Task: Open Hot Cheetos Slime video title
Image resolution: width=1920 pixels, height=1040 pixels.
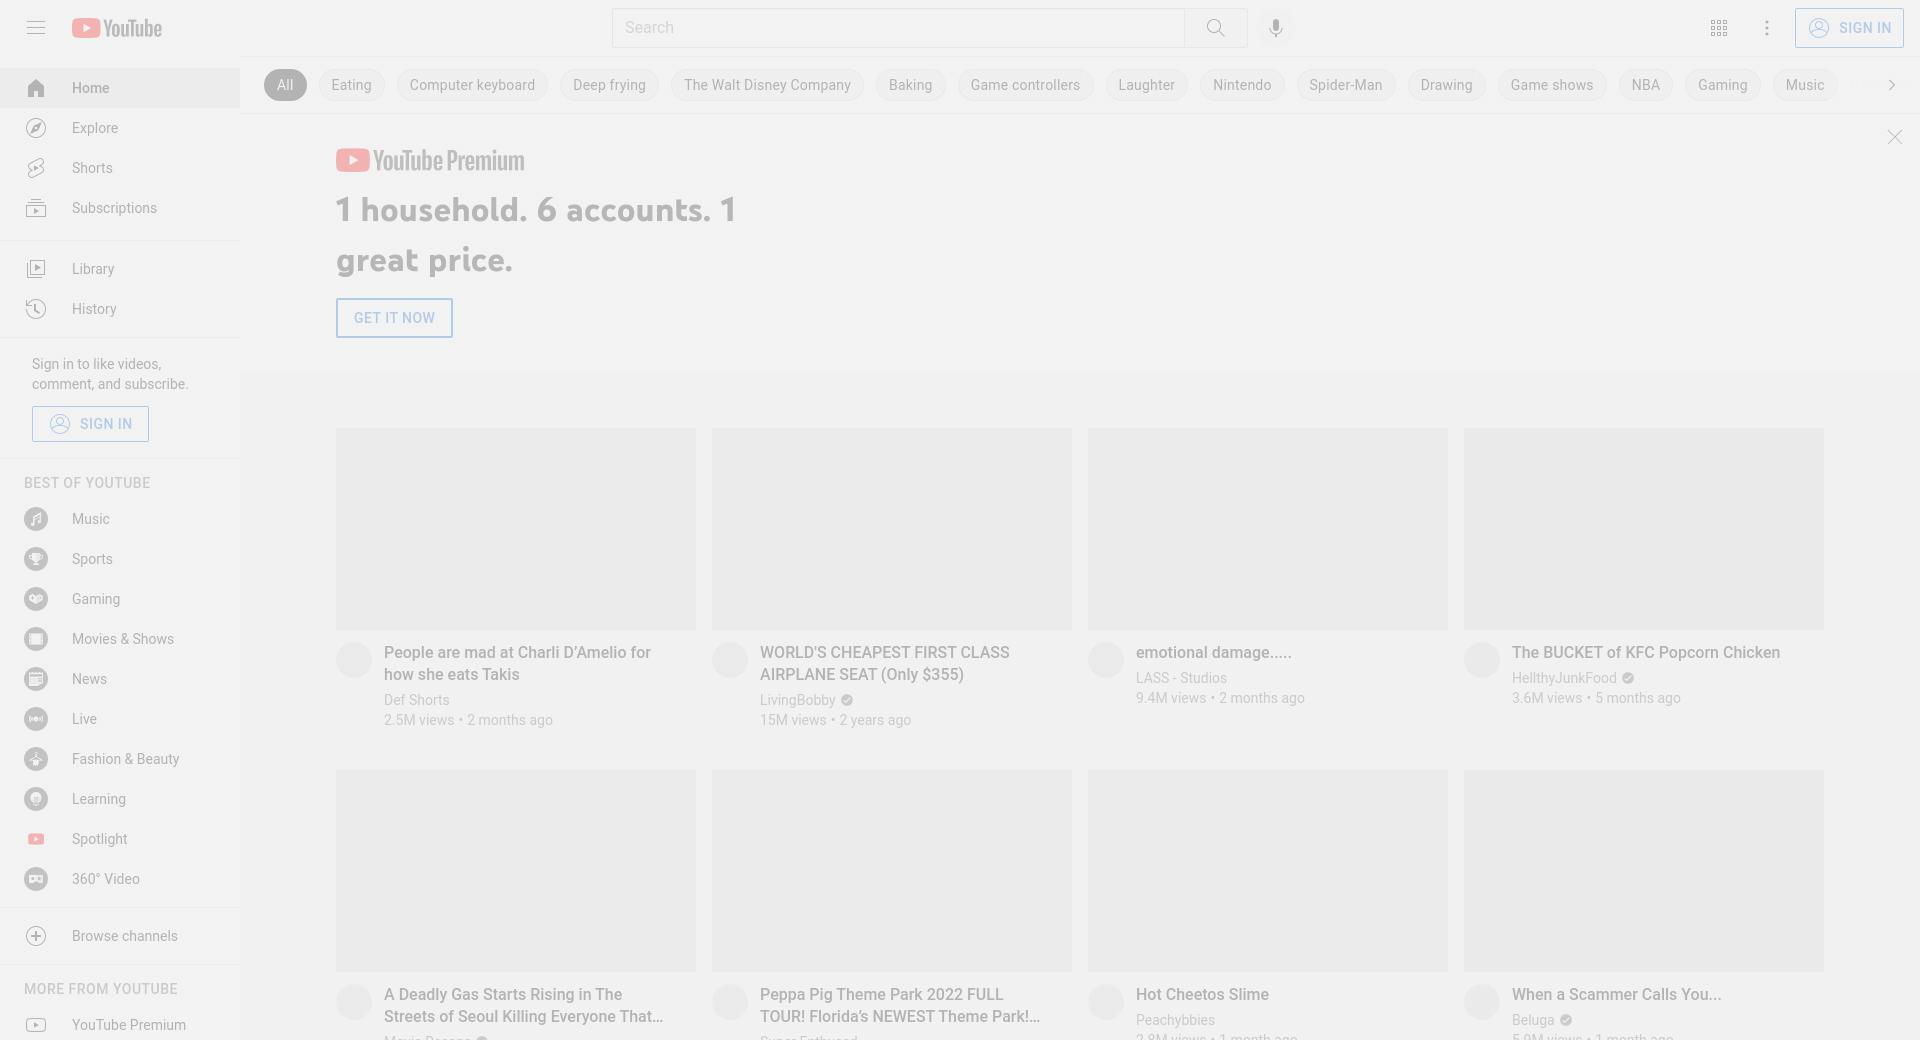Action: [1202, 995]
